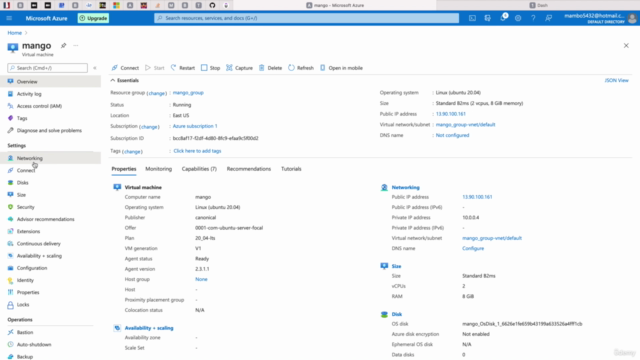Open the help question mark icon

click(x=533, y=18)
